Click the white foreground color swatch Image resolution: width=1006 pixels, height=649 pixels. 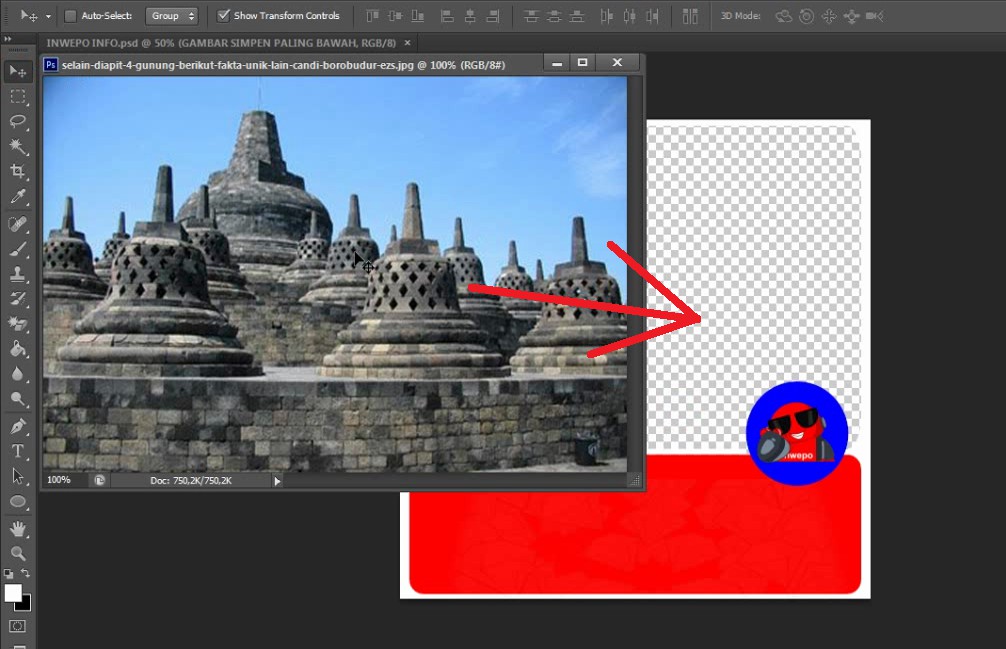[x=12, y=592]
